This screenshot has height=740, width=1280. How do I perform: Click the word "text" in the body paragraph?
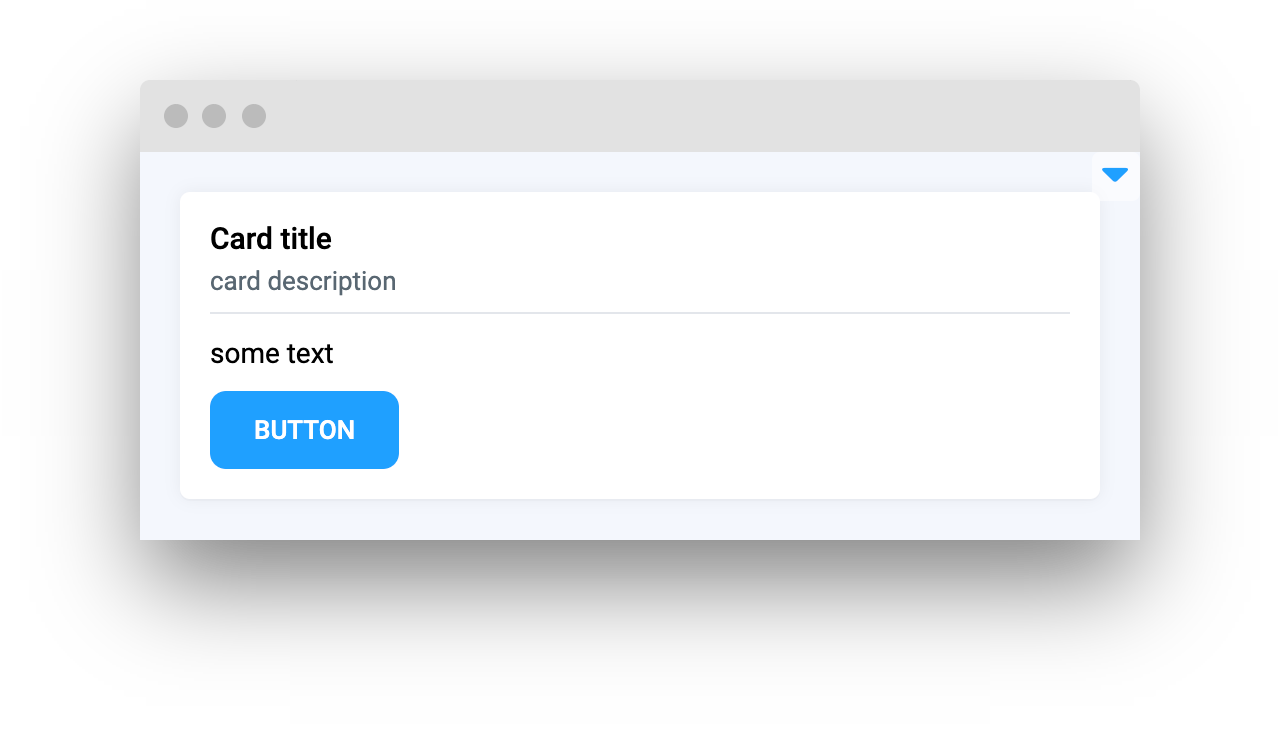(308, 354)
